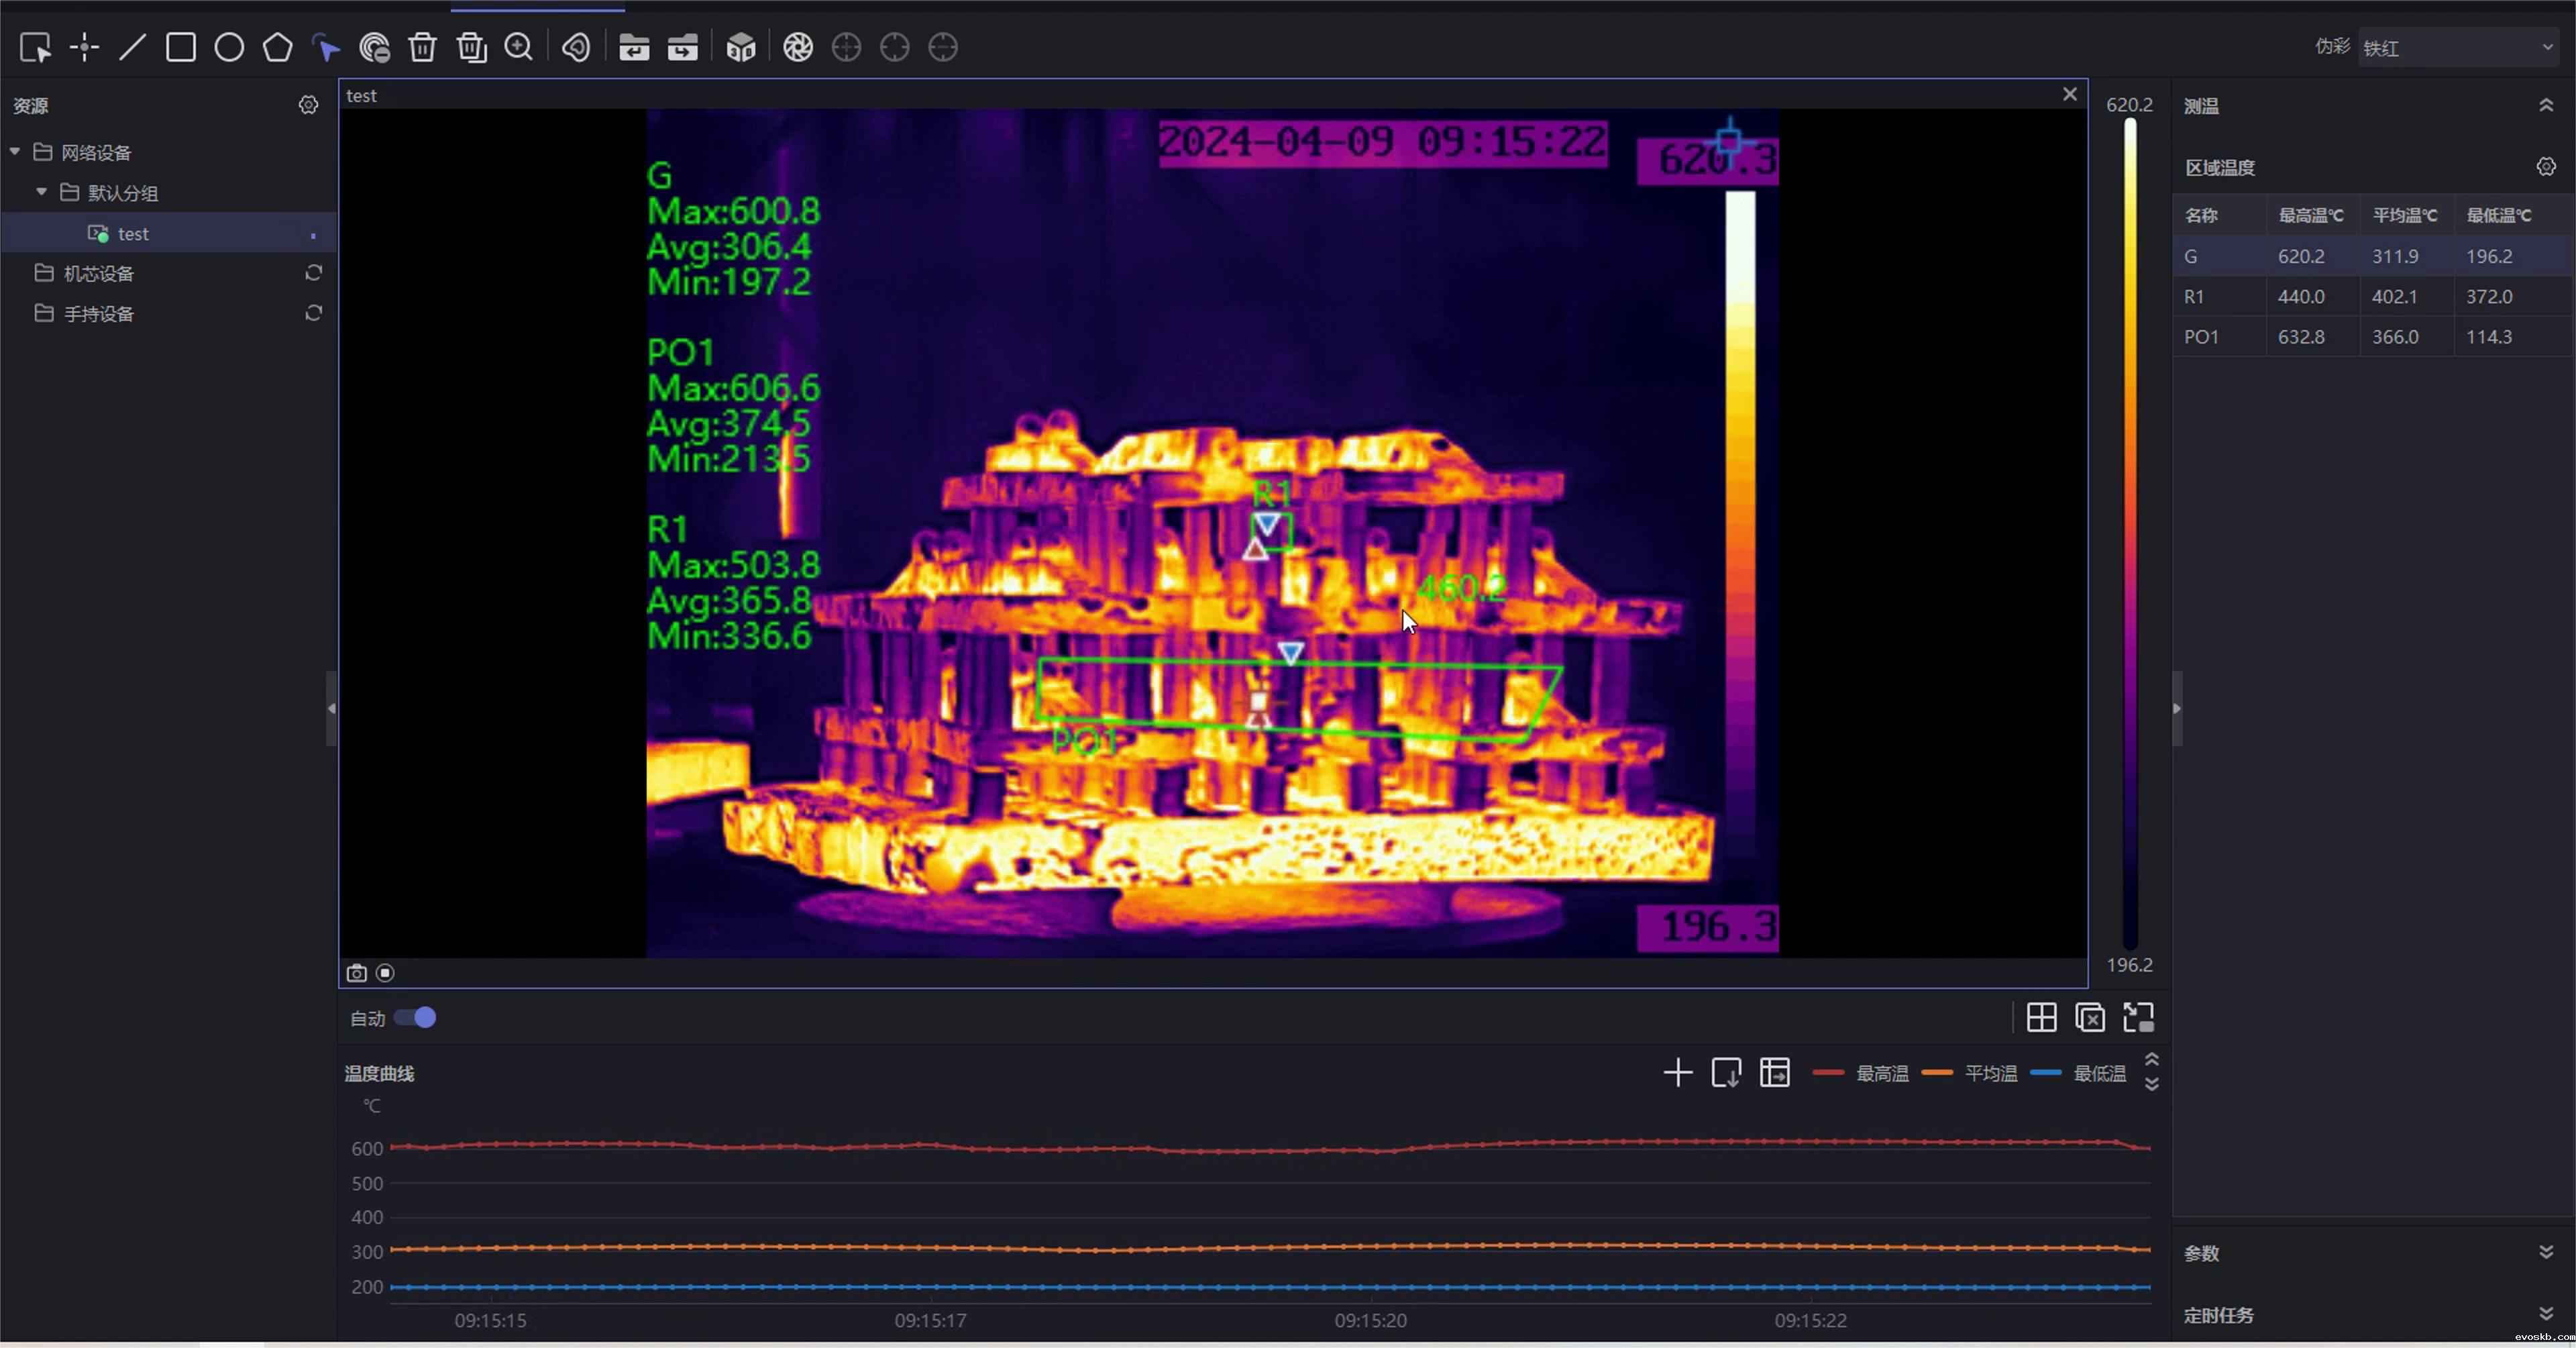Open the 3D view cube icon
Viewport: 2576px width, 1348px height.
click(x=741, y=47)
